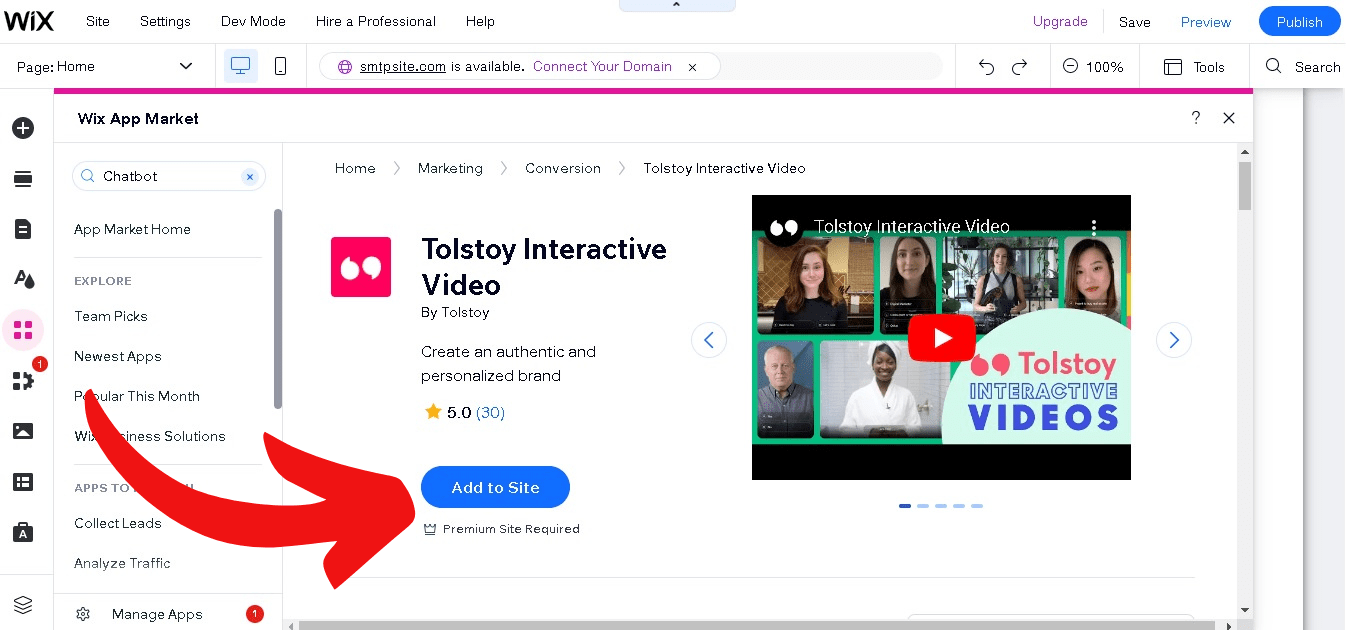Click the Upgrade link
This screenshot has width=1346, height=630.
(1060, 21)
